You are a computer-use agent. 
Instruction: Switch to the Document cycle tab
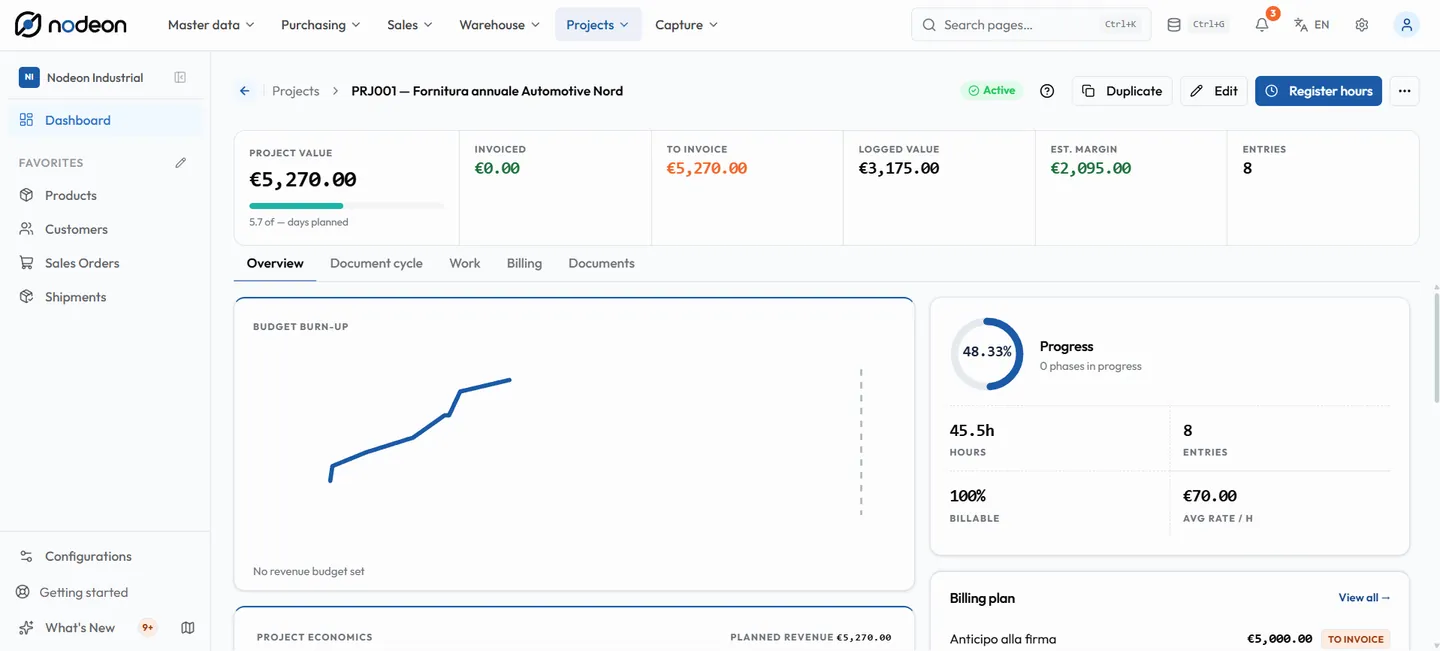point(376,263)
